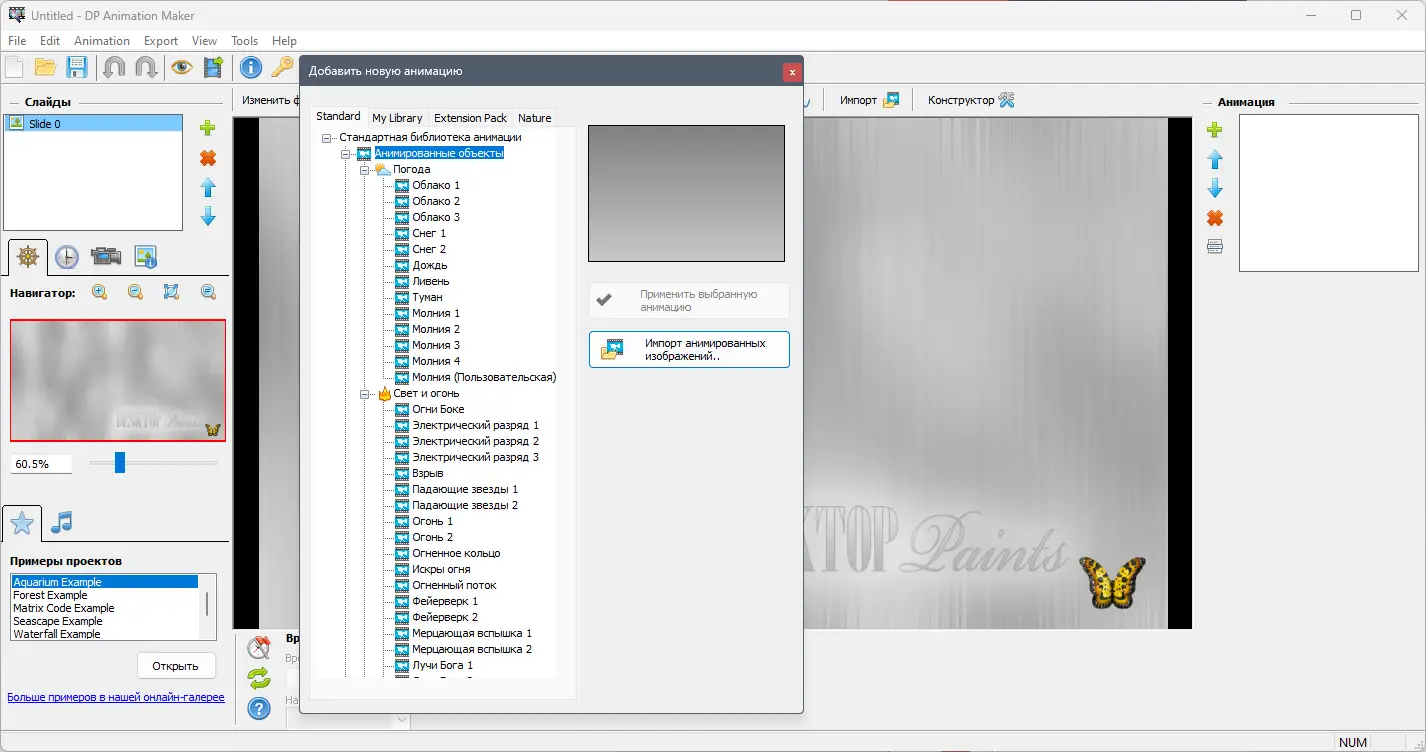Screen dimensions: 1426x752
Task: Switch to the music note tab
Action: (62, 522)
